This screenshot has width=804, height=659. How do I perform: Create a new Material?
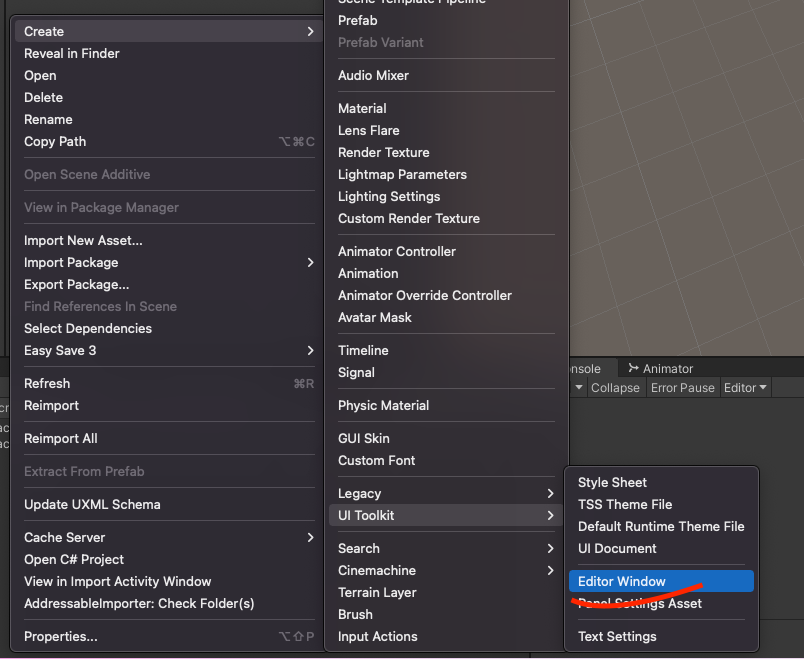(446, 109)
